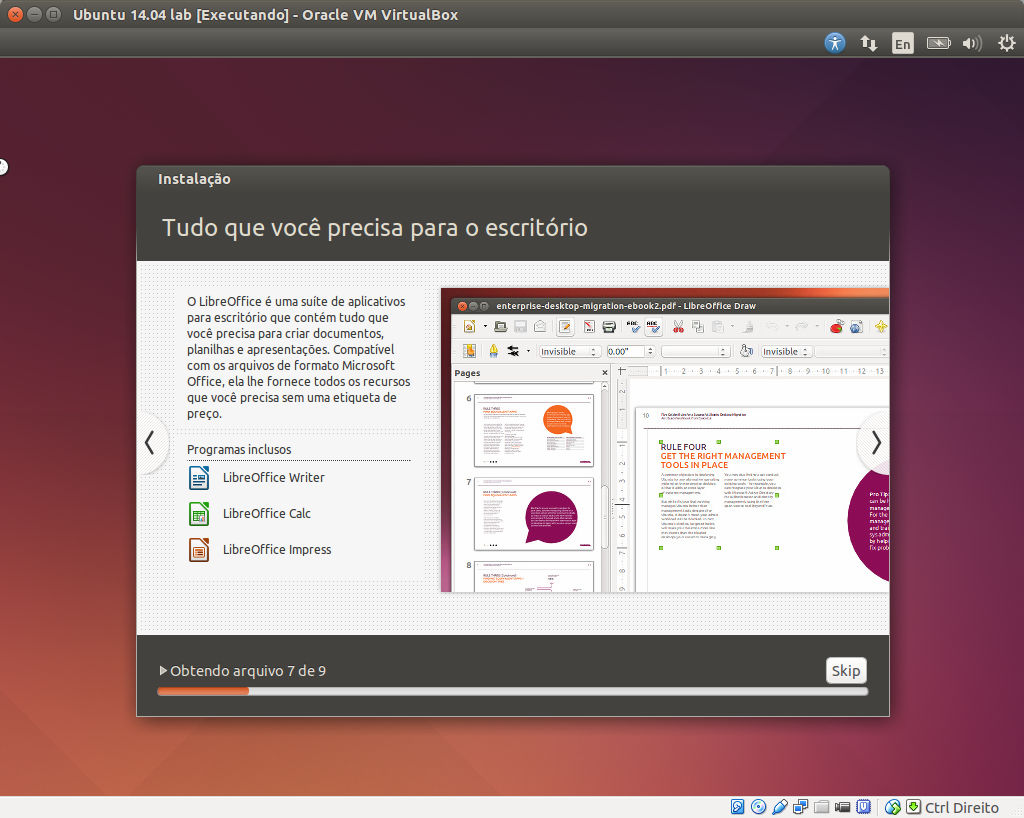The height and width of the screenshot is (818, 1024).
Task: Click the Cut scissors icon in Draw slide
Action: point(678,326)
